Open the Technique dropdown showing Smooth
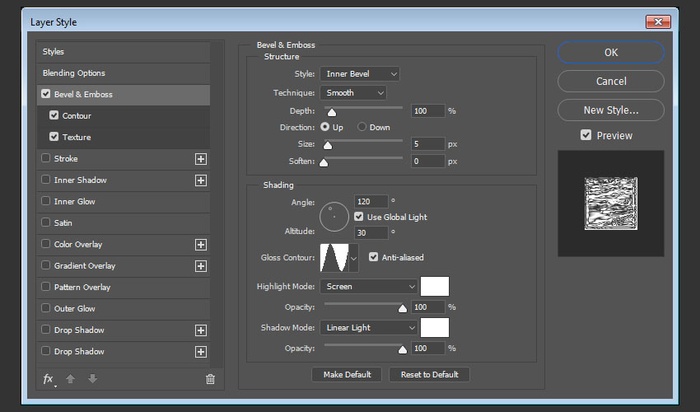Screen dimensions: 700x412 [353, 92]
